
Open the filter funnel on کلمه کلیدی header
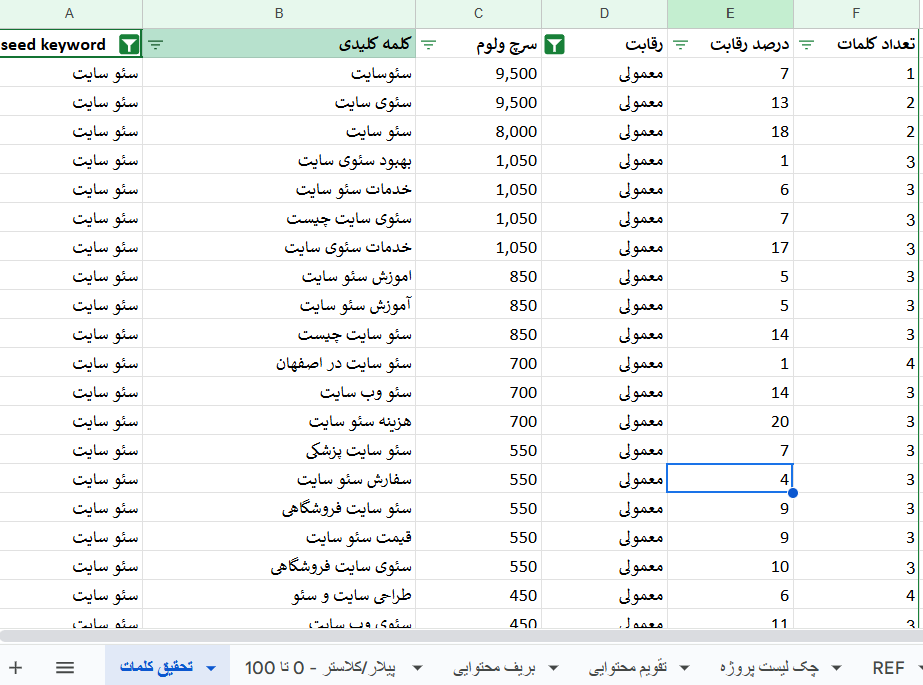pos(156,45)
